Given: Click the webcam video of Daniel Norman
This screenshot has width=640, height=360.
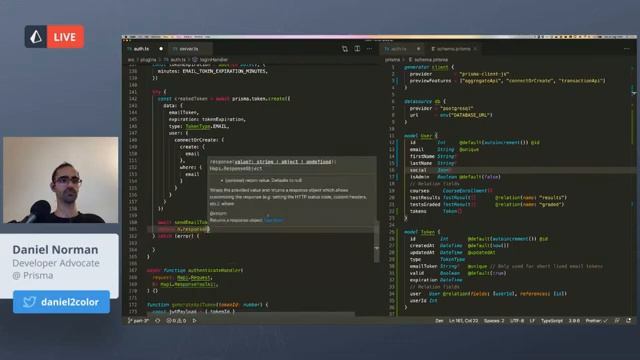Looking at the screenshot, I should 60,180.
